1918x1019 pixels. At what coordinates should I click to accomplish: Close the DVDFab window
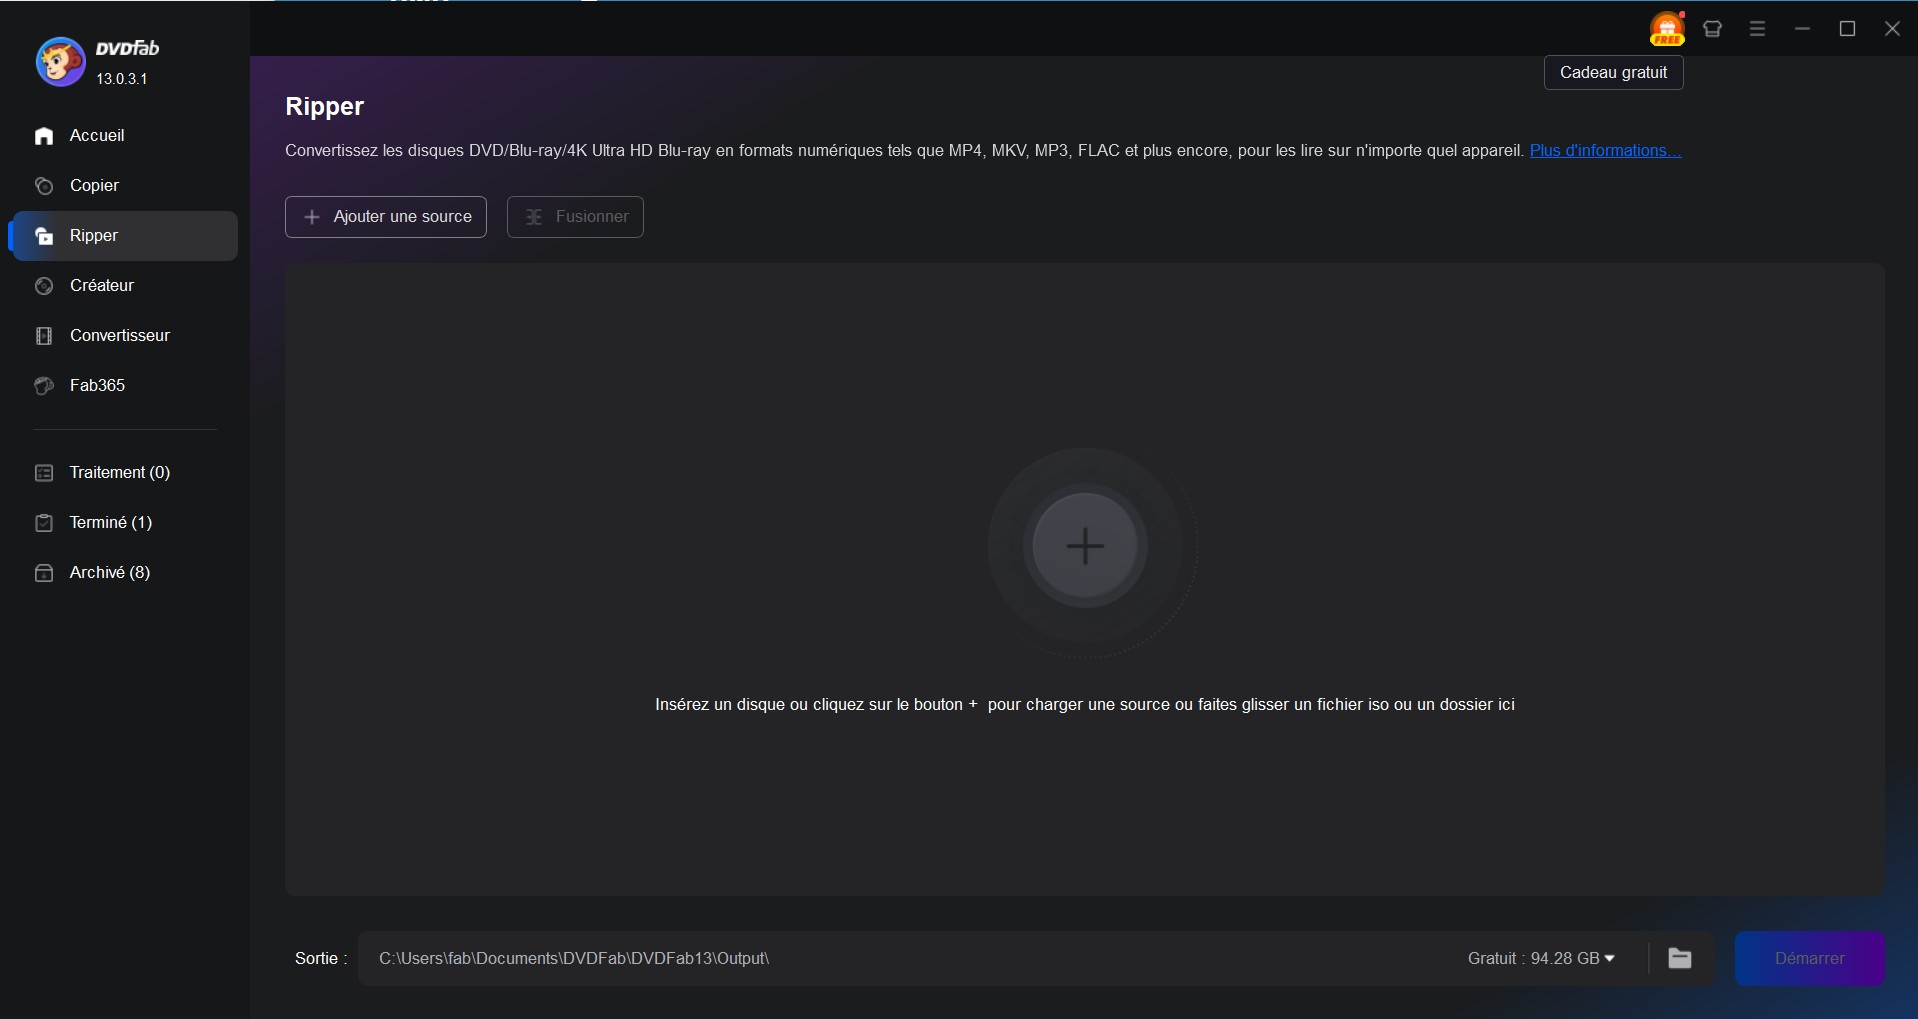[1893, 29]
